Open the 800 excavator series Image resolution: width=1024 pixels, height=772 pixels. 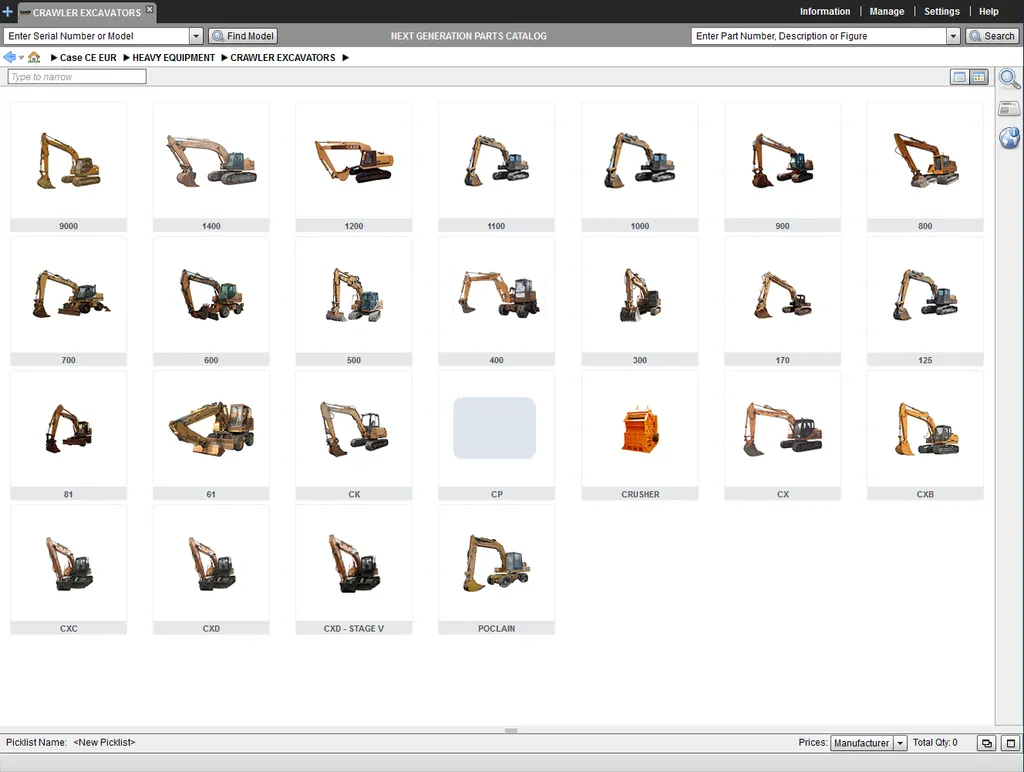[x=925, y=167]
